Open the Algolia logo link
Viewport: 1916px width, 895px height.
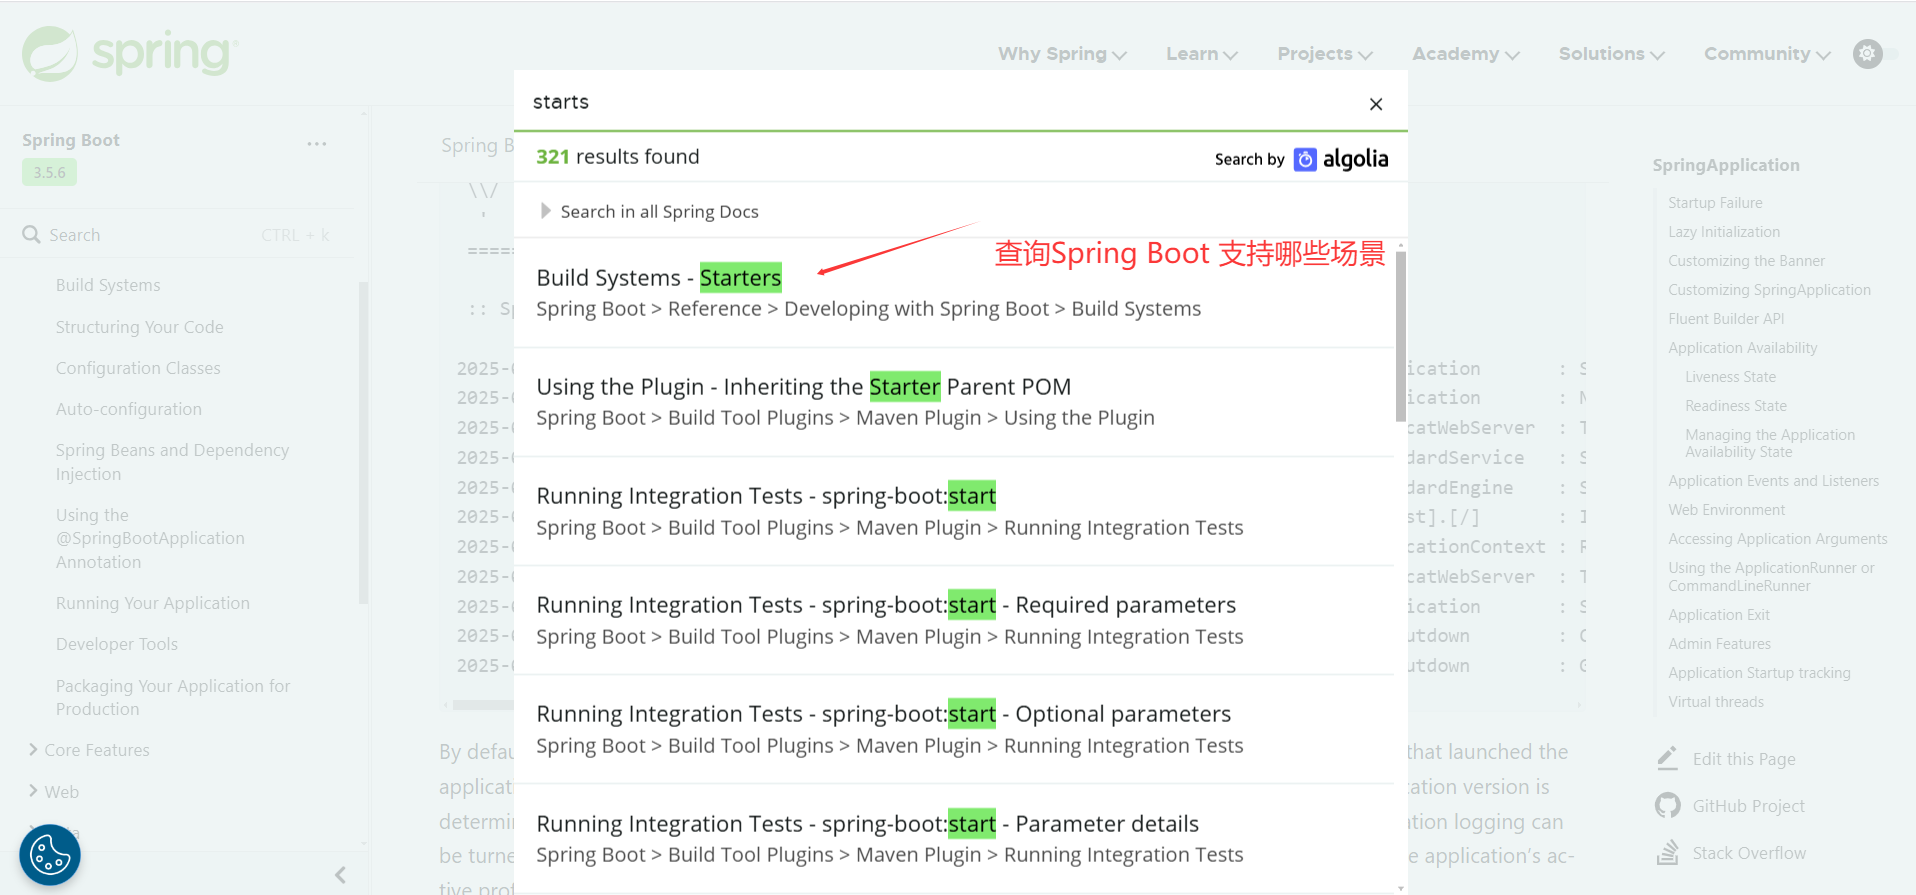coord(1341,159)
